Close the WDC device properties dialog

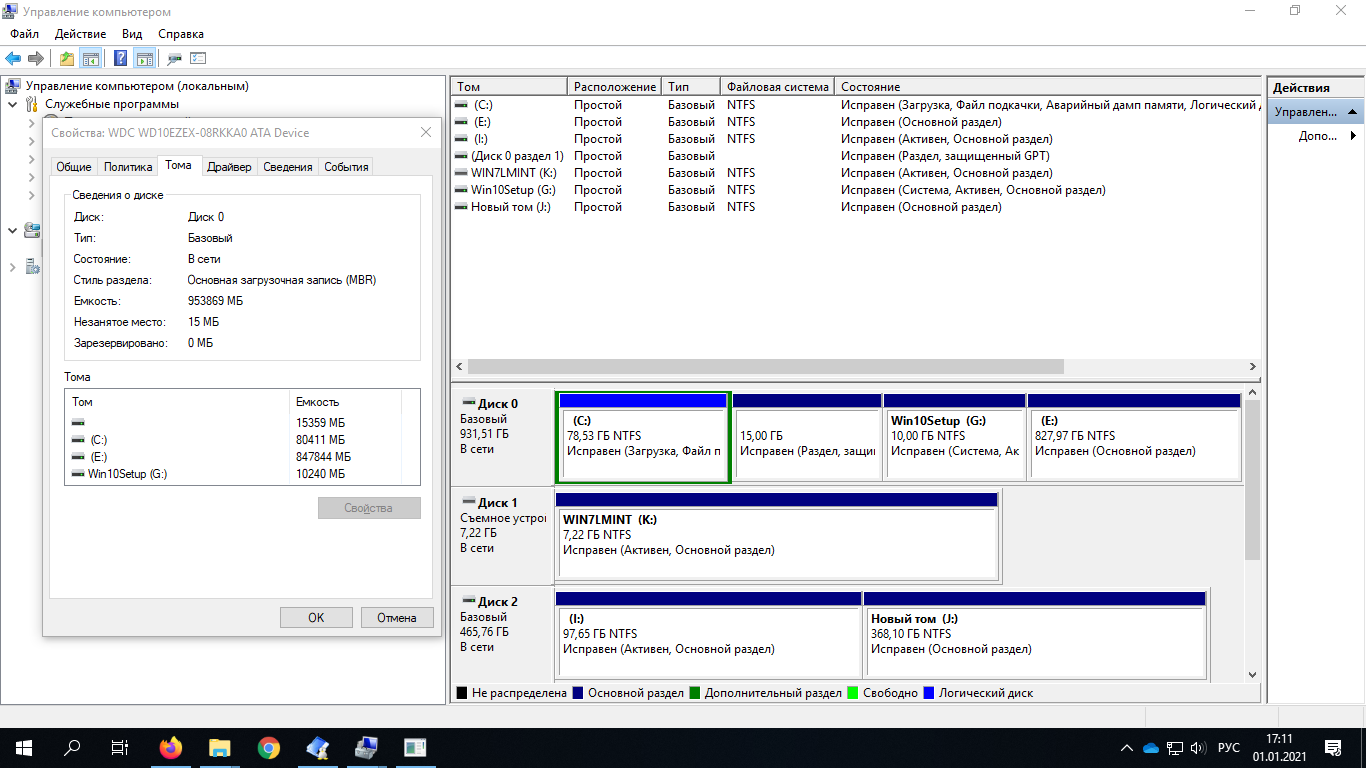click(x=426, y=132)
